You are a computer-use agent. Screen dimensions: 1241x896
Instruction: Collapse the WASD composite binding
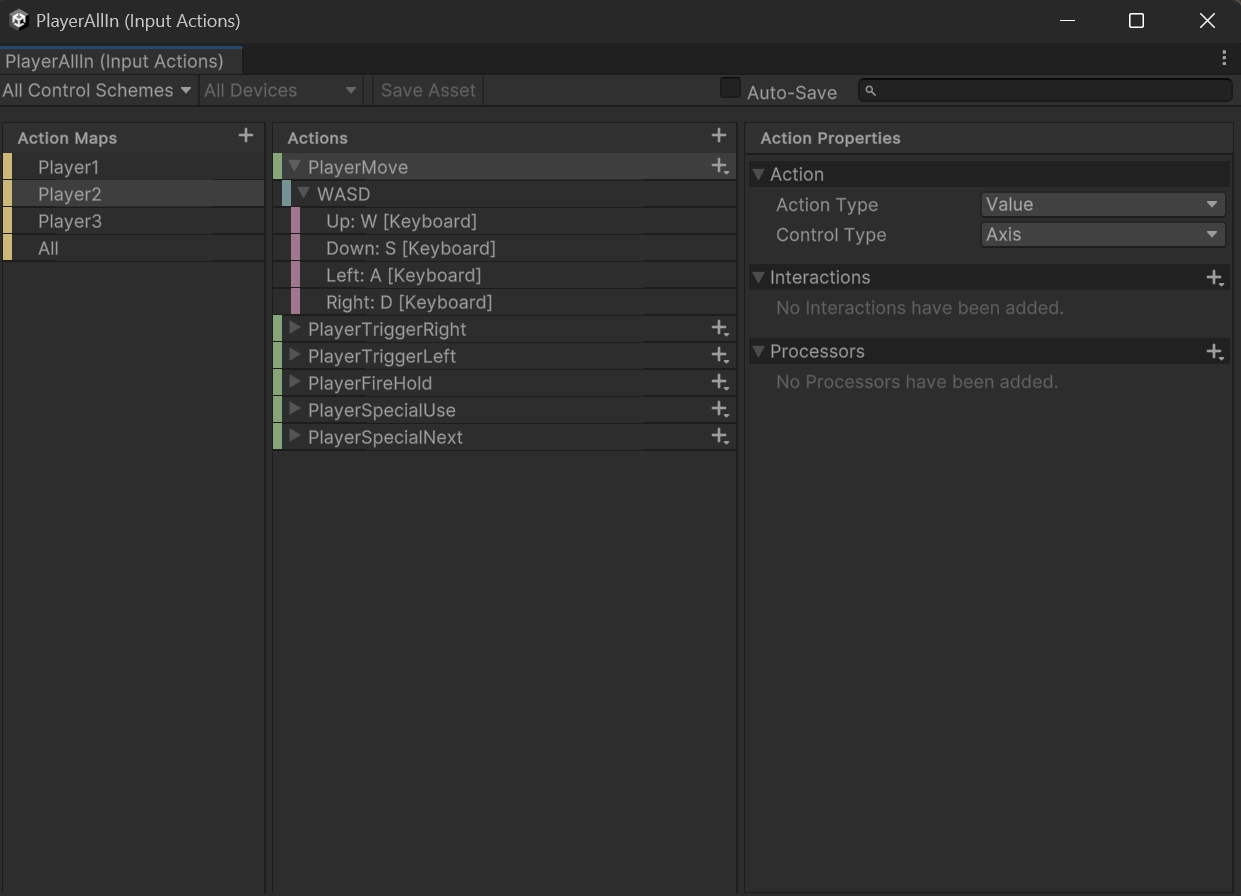tap(303, 193)
